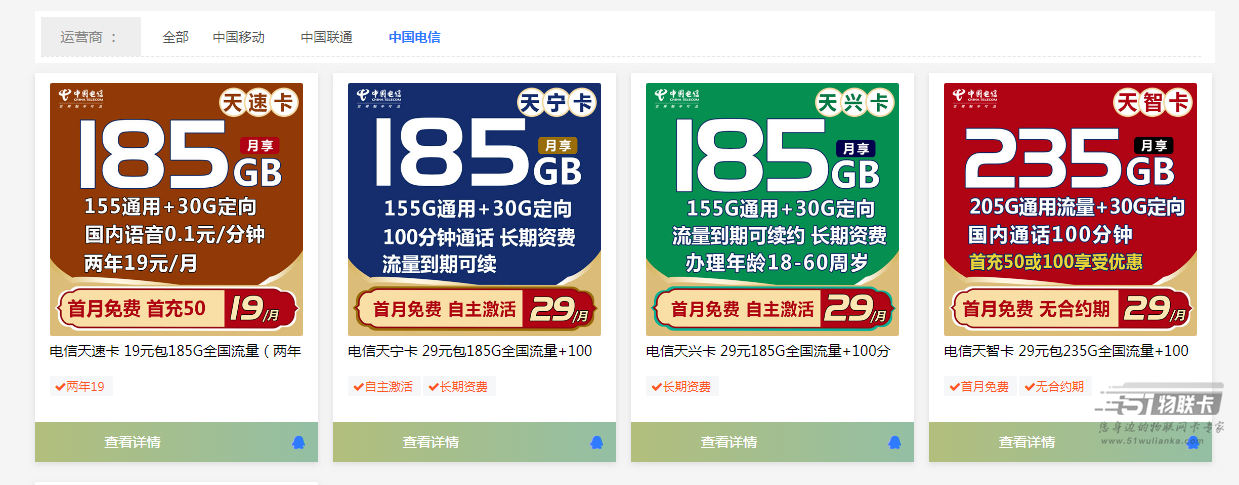This screenshot has height=485, width=1239.
Task: Open 查看详情 for the 天速卡
Action: 132,442
